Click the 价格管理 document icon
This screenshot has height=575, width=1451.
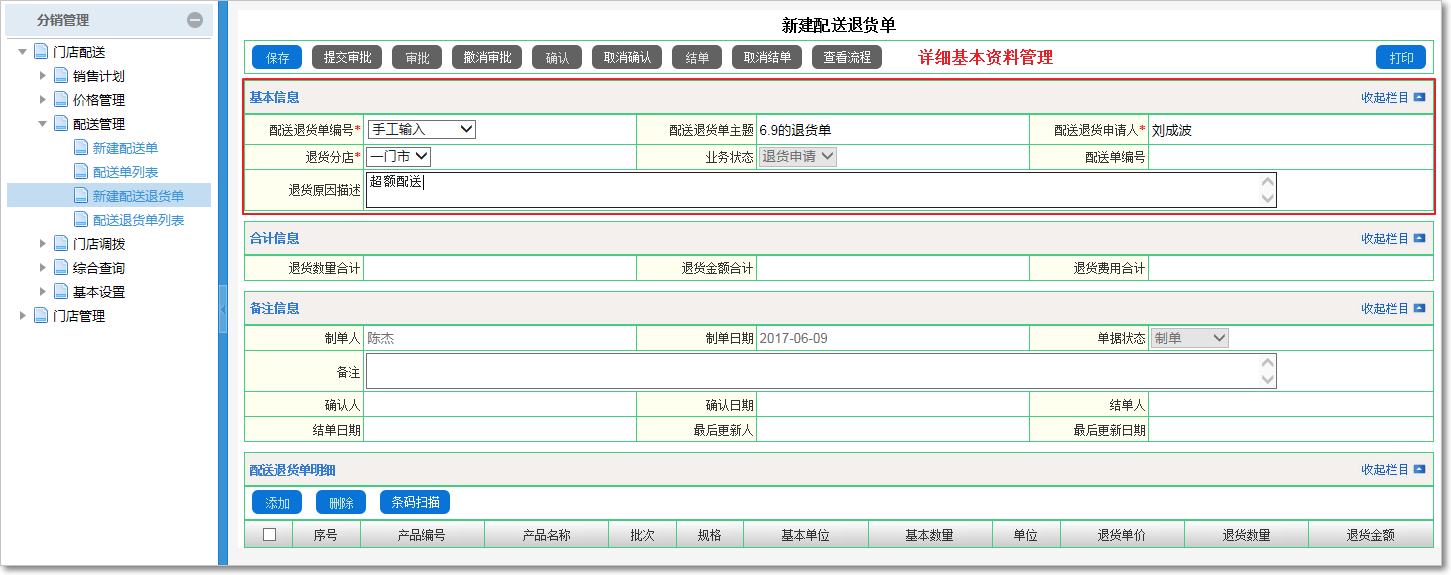tap(61, 100)
